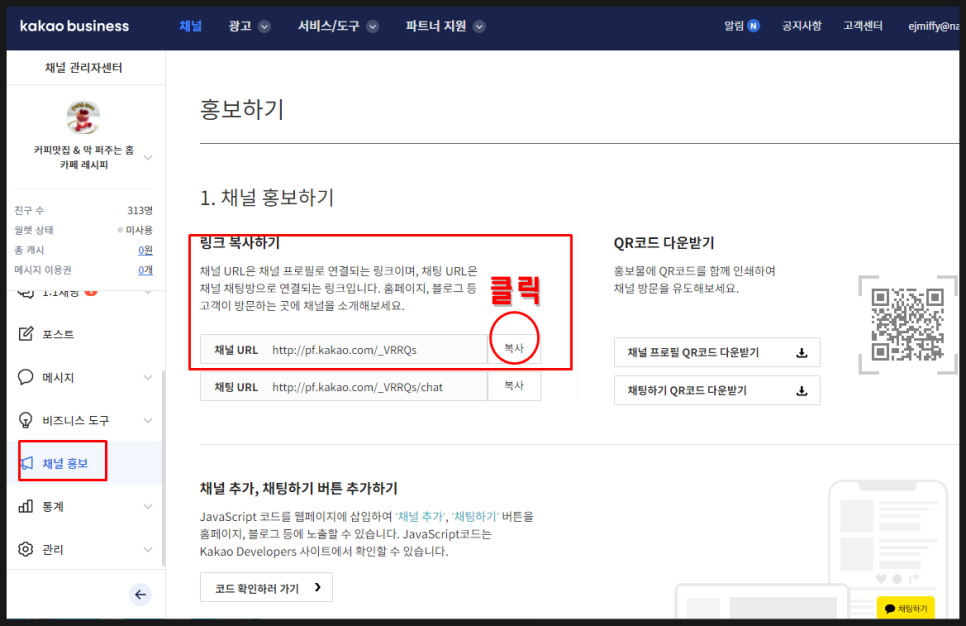
Task: Expand the 관리 sidebar section
Action: point(148,549)
